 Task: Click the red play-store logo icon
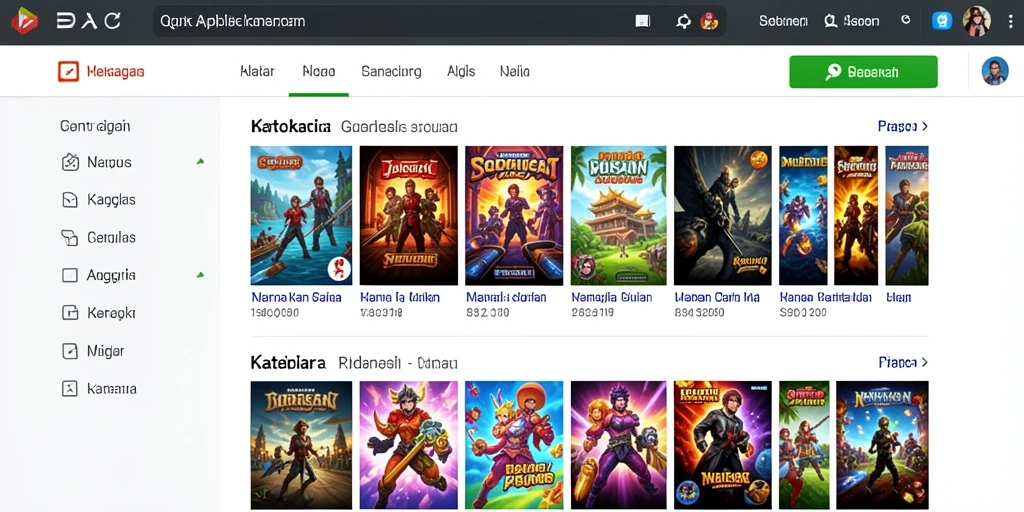pos(24,21)
